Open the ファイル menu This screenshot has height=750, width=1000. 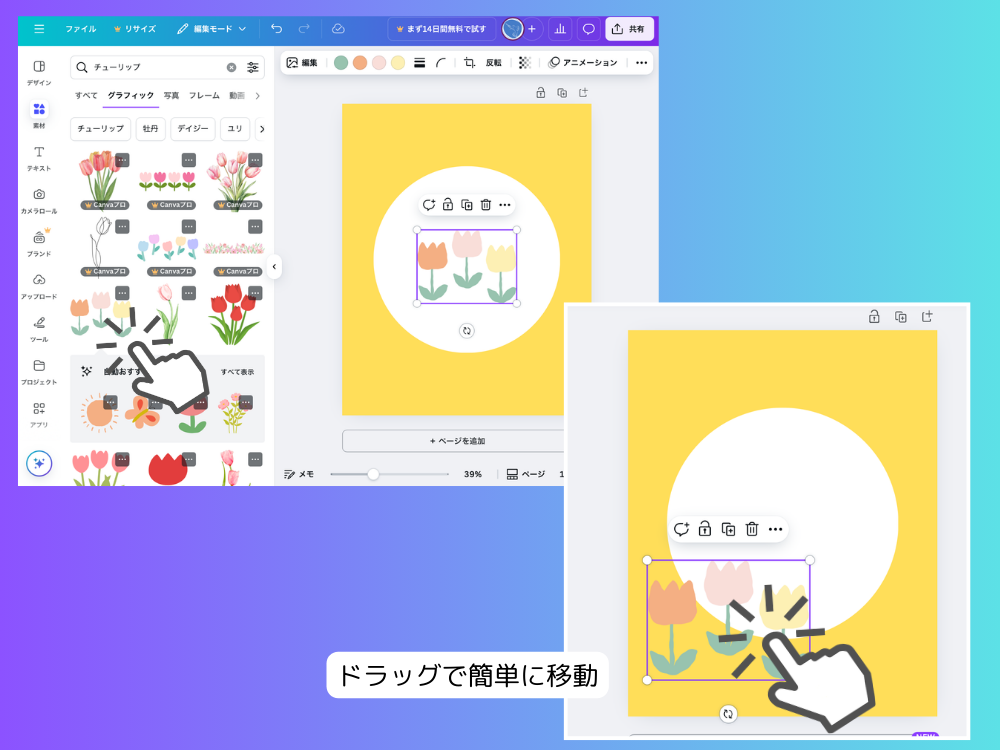[81, 29]
